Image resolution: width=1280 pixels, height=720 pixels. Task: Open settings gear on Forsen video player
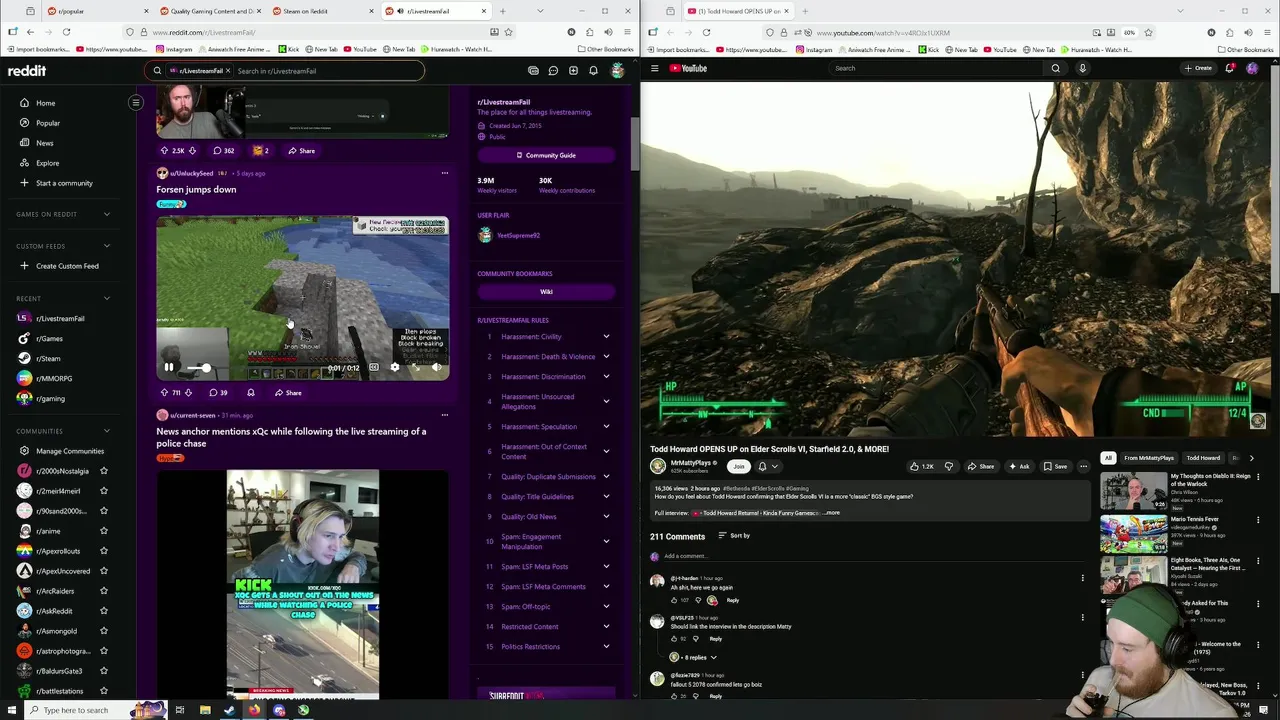pyautogui.click(x=394, y=367)
